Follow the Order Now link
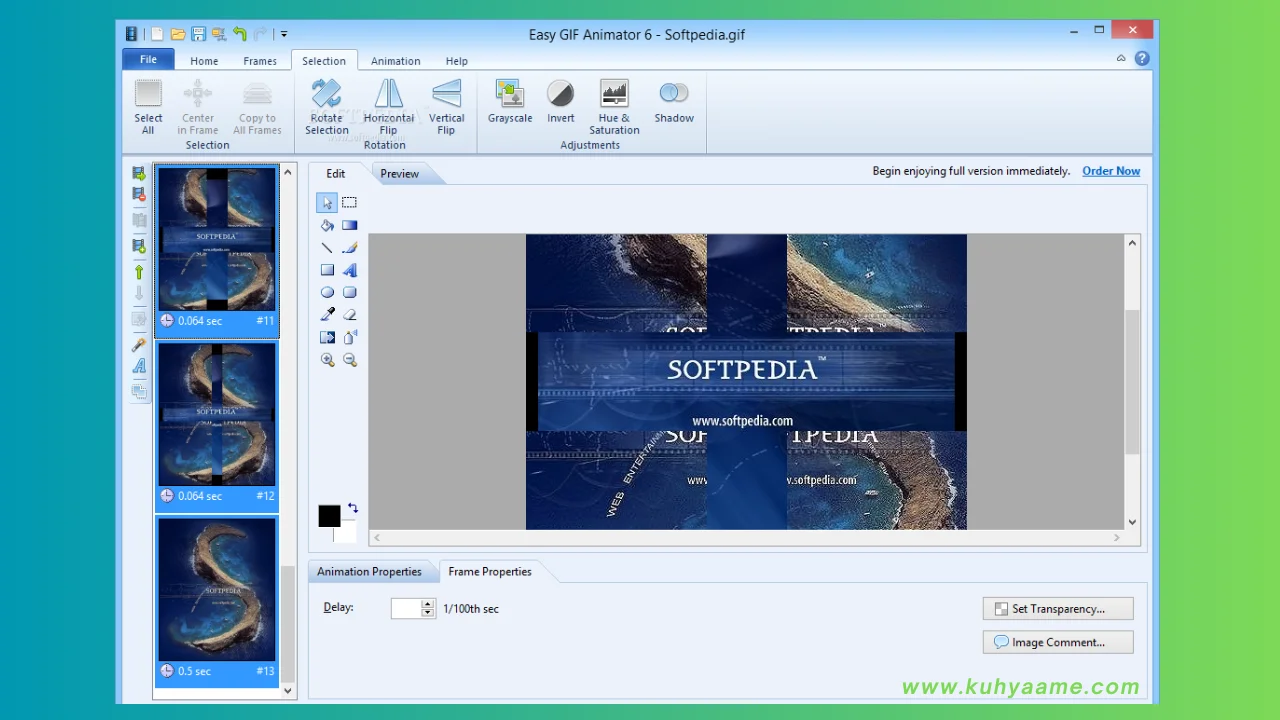 1111,171
